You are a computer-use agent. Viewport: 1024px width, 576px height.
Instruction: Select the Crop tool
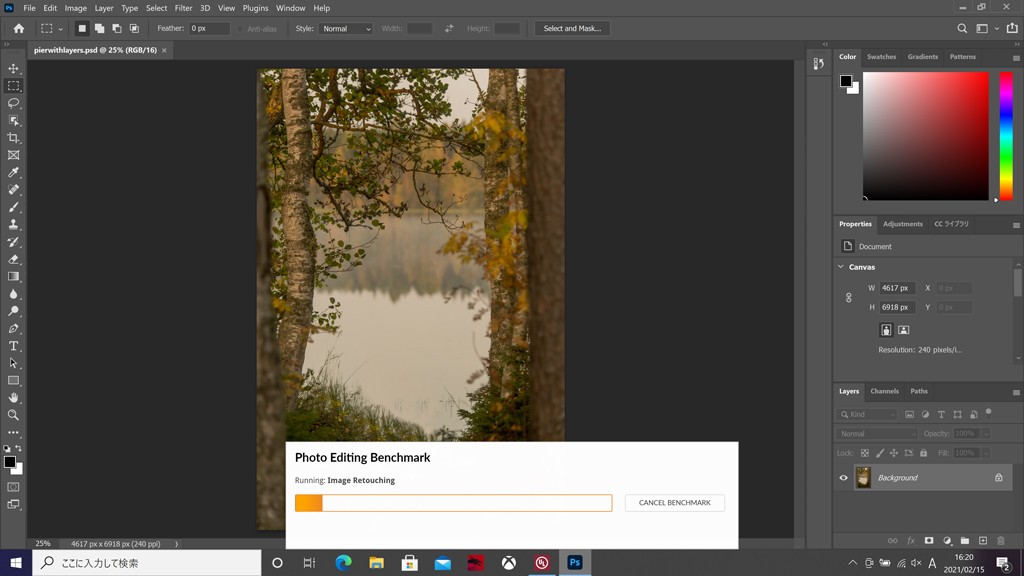click(x=14, y=138)
